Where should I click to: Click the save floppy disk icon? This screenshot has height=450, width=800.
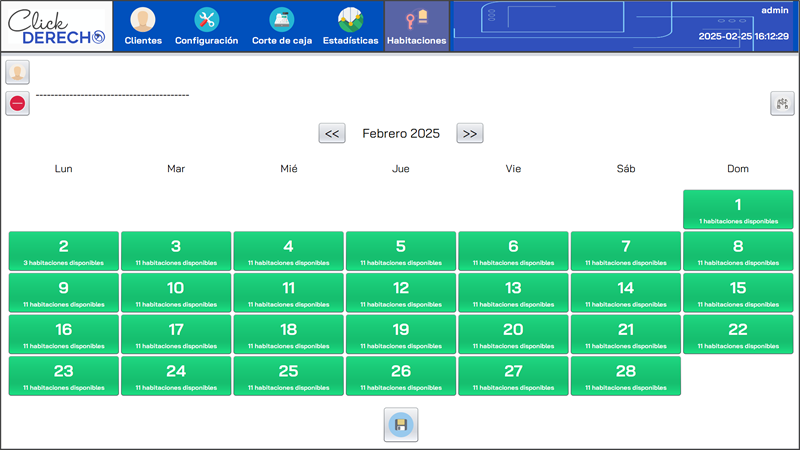coord(401,425)
